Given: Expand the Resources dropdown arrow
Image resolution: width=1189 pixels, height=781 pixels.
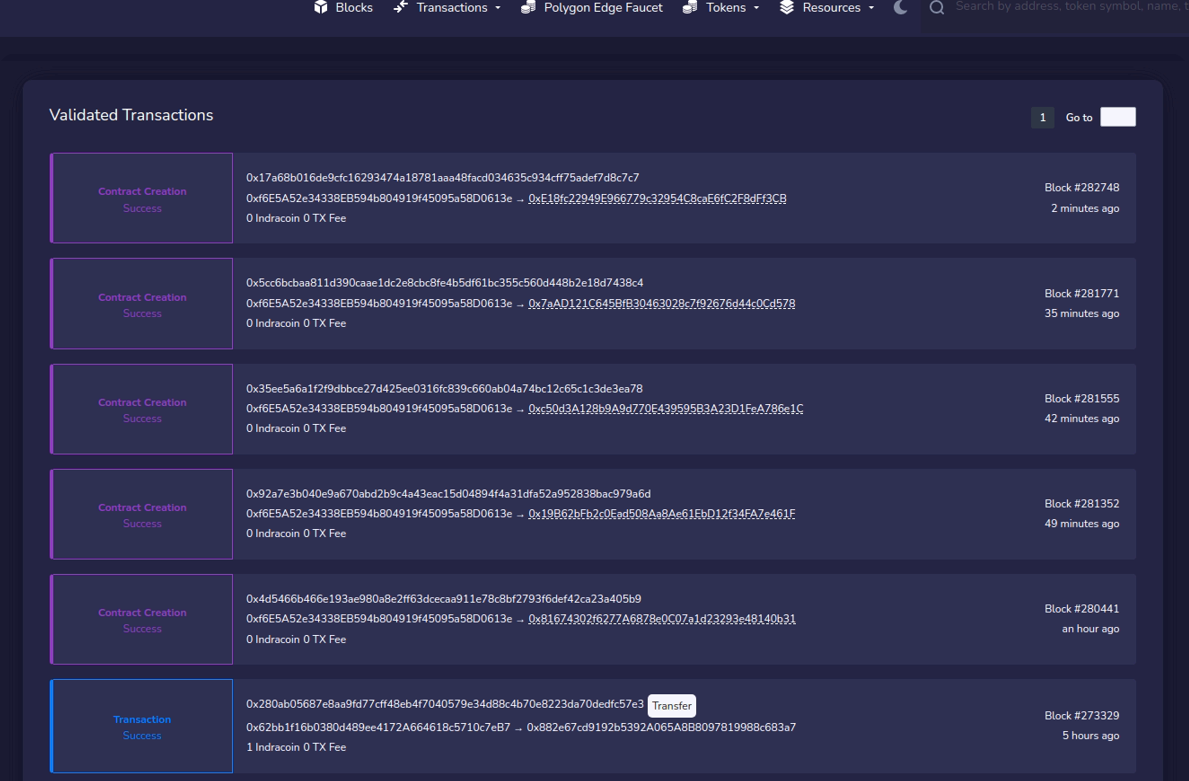Looking at the screenshot, I should 871,8.
